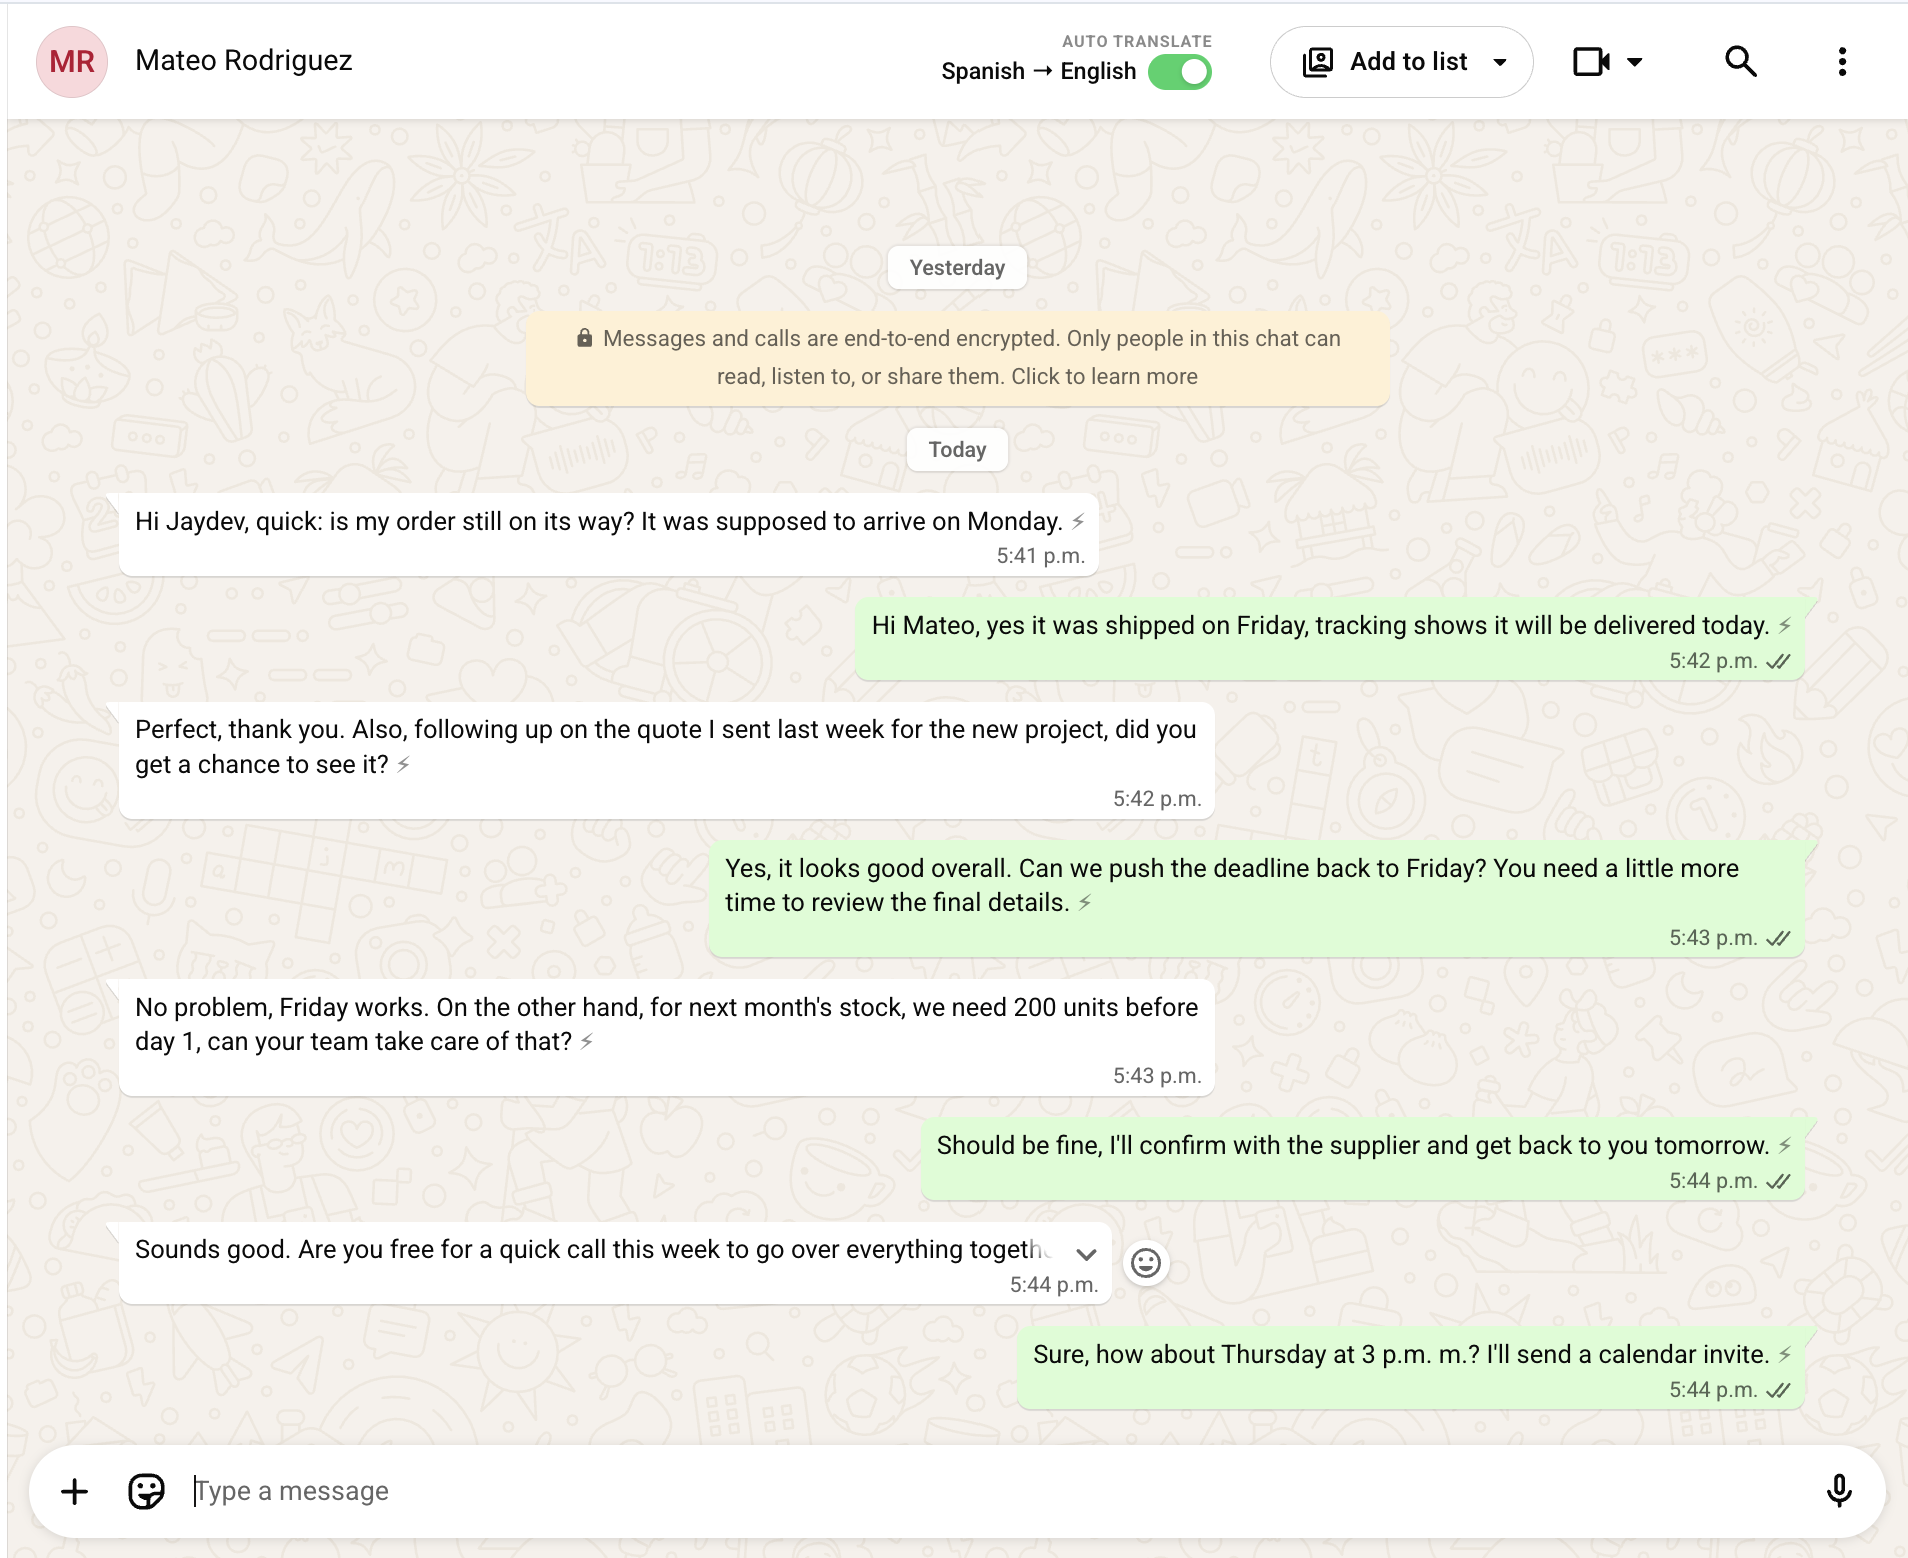
Task: Click translation bolt after 'chance to see it?'
Action: point(403,765)
